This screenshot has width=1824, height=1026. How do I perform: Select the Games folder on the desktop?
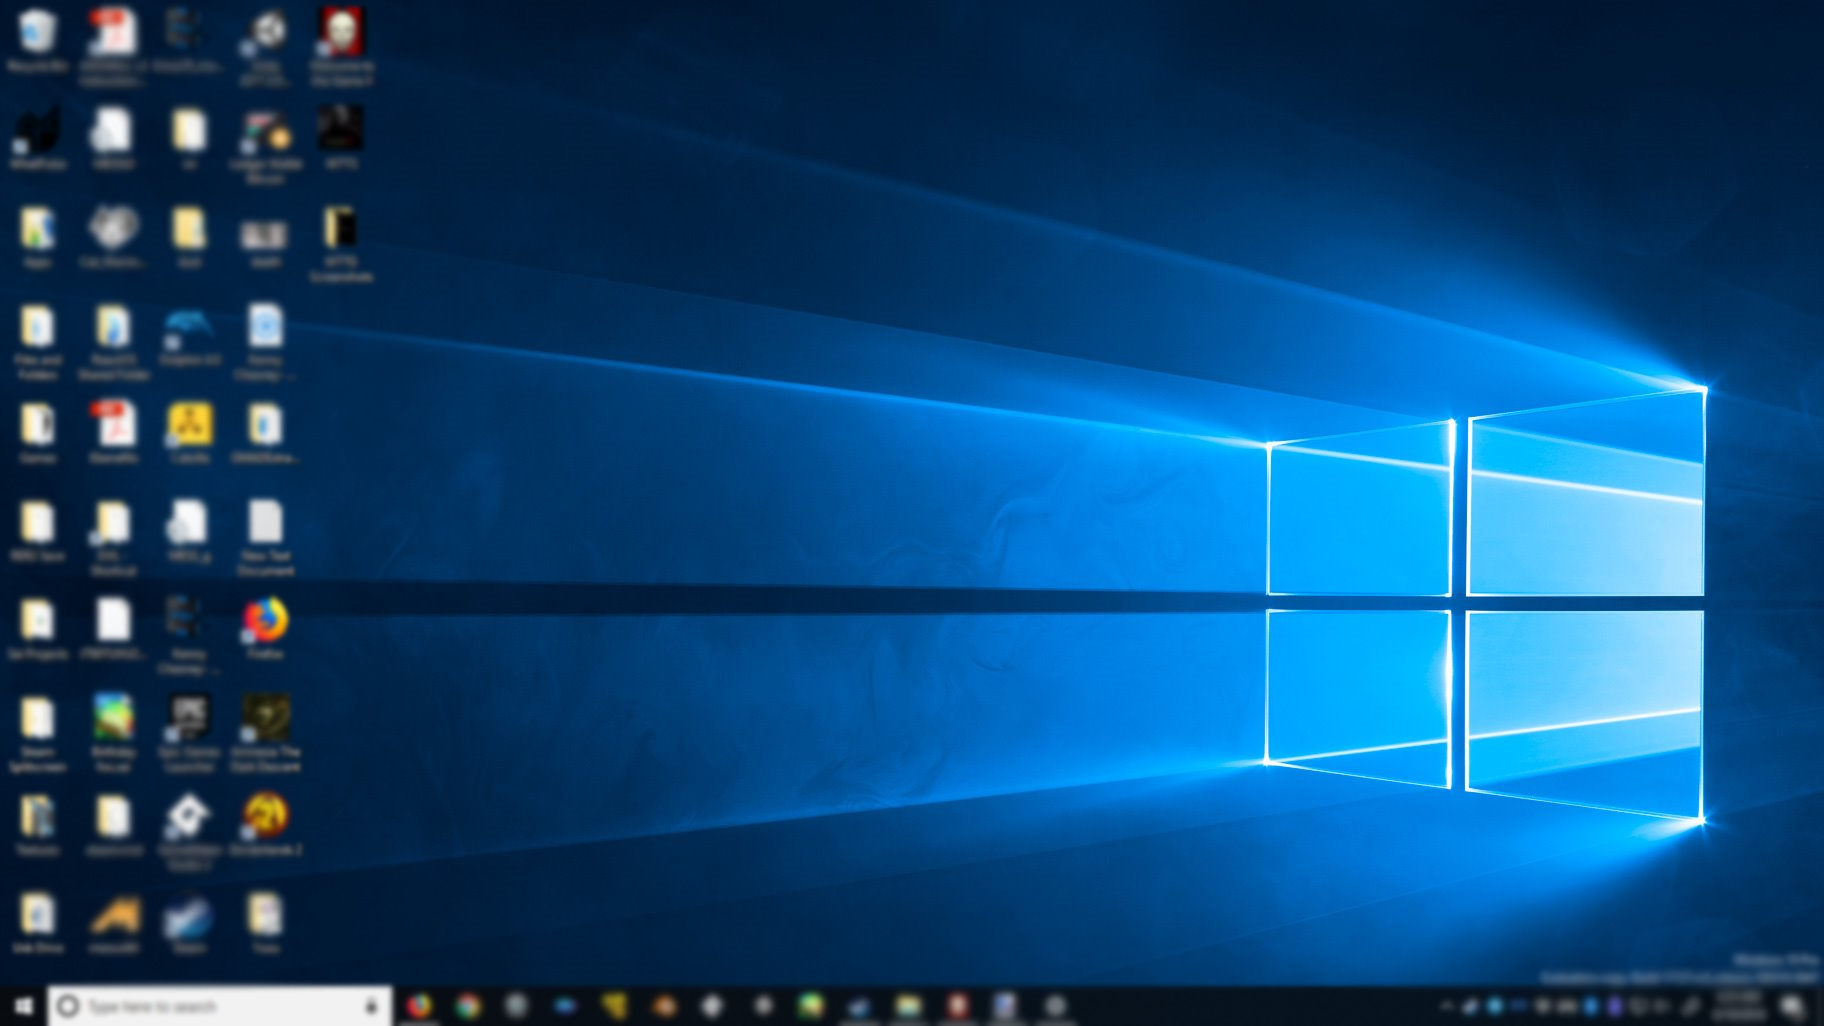tap(37, 433)
